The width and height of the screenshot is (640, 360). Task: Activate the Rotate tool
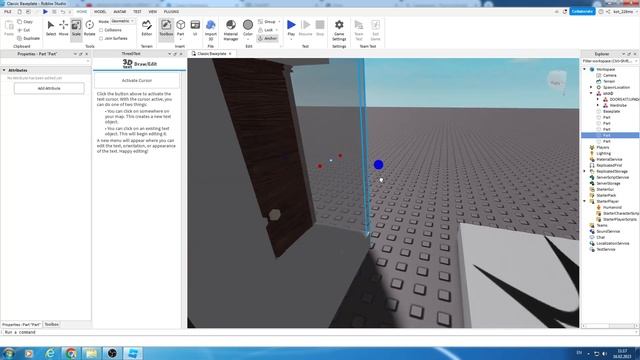(x=89, y=29)
